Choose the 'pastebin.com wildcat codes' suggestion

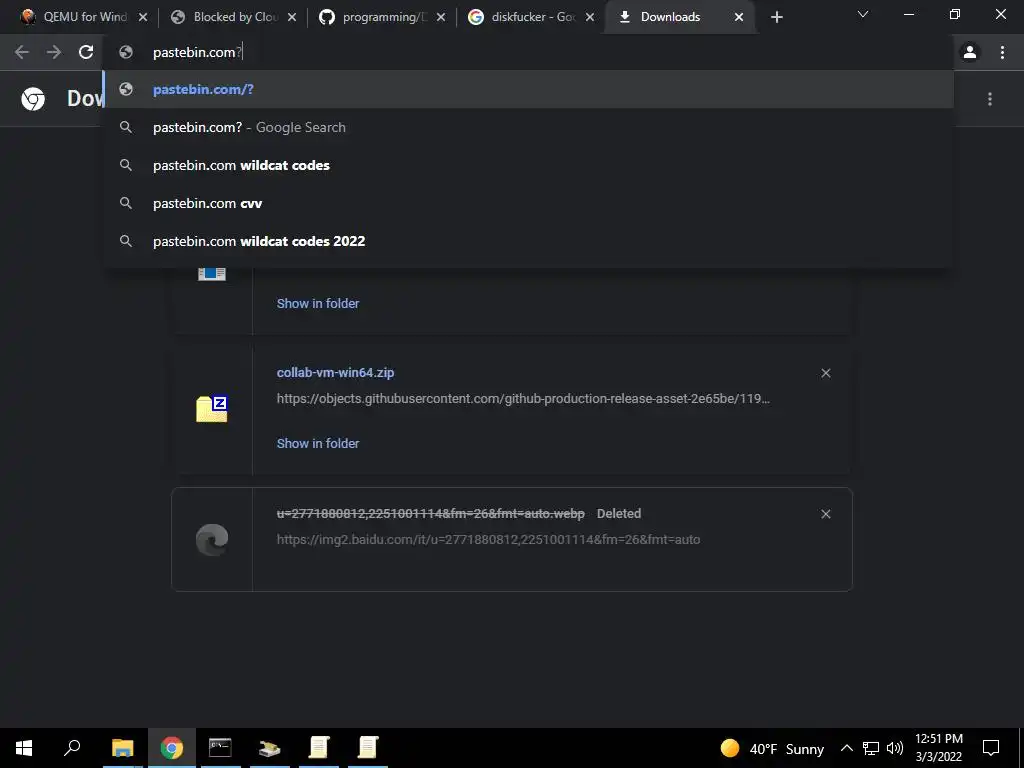528,165
